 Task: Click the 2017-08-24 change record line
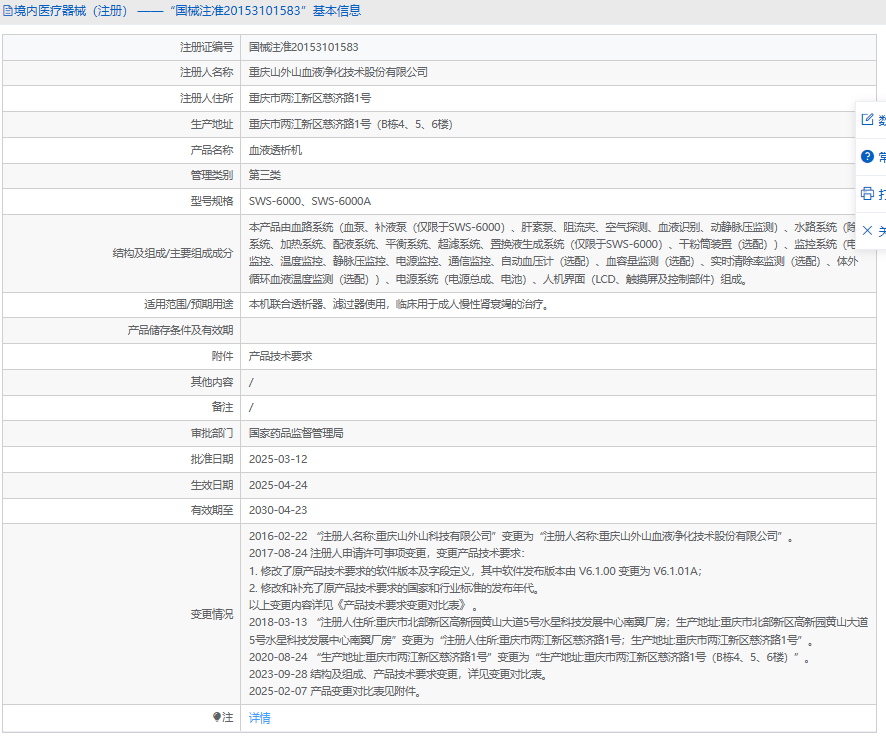pyautogui.click(x=386, y=553)
